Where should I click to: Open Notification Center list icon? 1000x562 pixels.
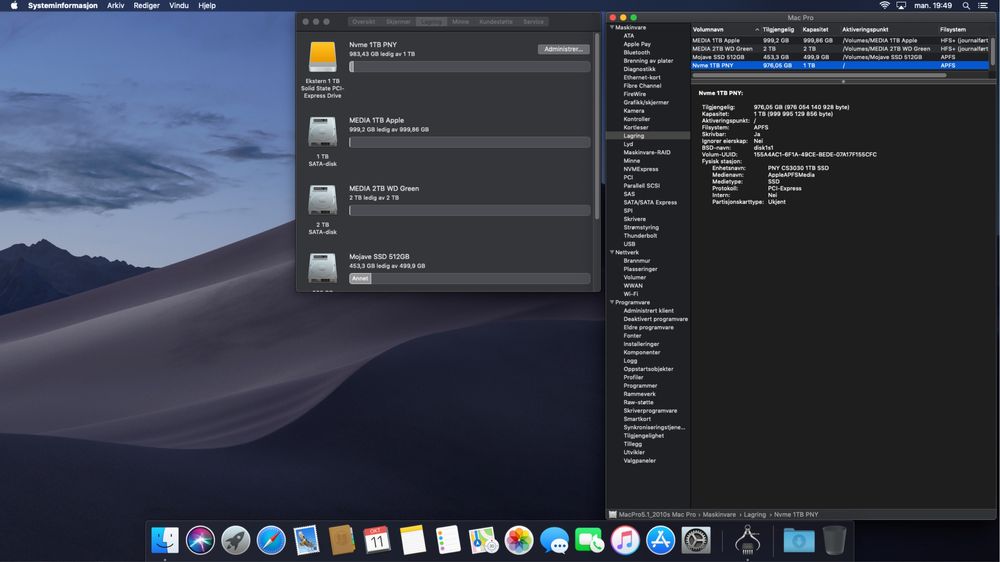[983, 5]
